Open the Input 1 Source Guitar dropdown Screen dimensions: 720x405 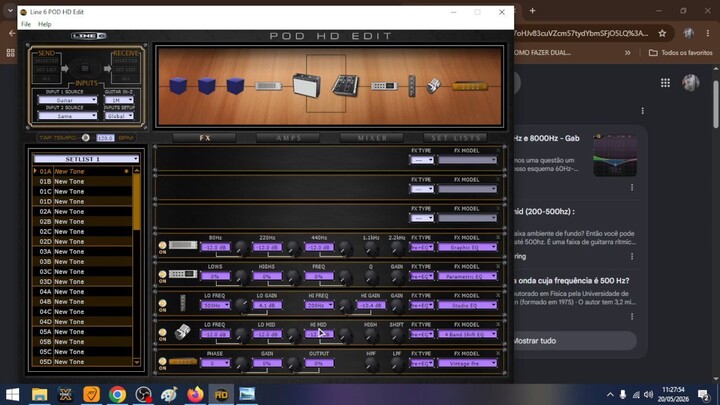pos(68,100)
